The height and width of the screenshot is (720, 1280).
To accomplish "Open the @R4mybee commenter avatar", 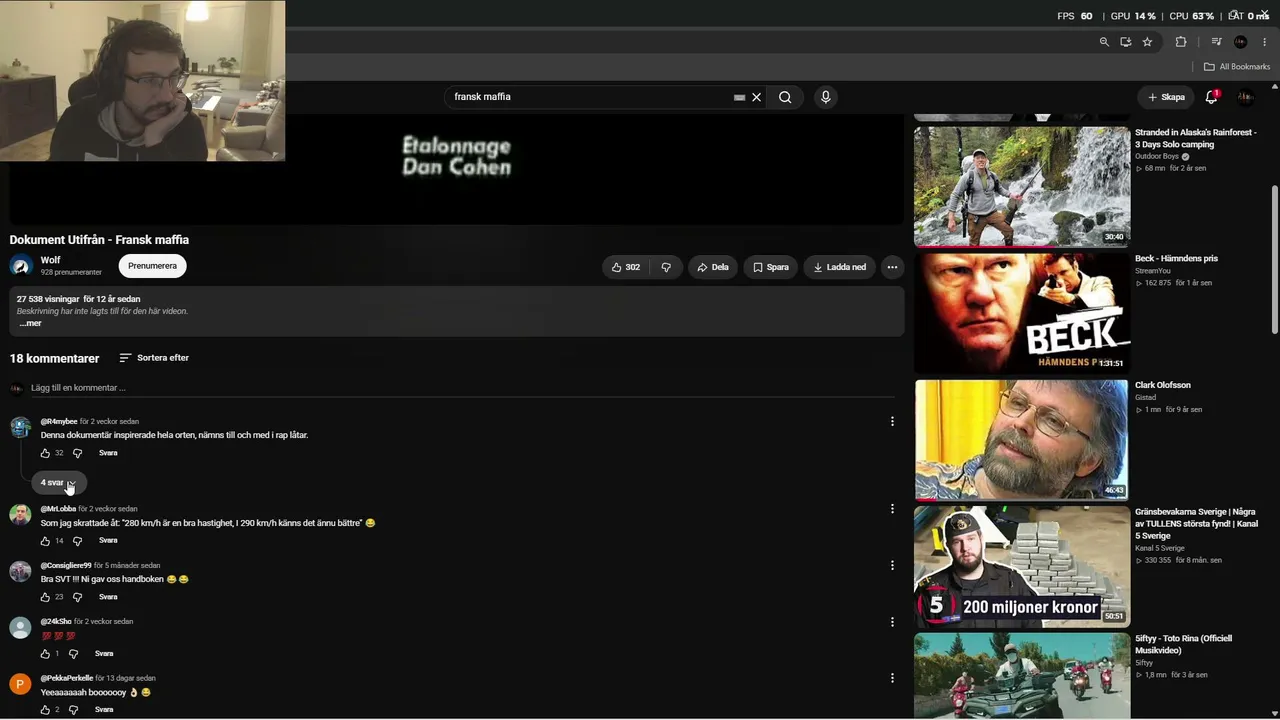I will click(20, 428).
